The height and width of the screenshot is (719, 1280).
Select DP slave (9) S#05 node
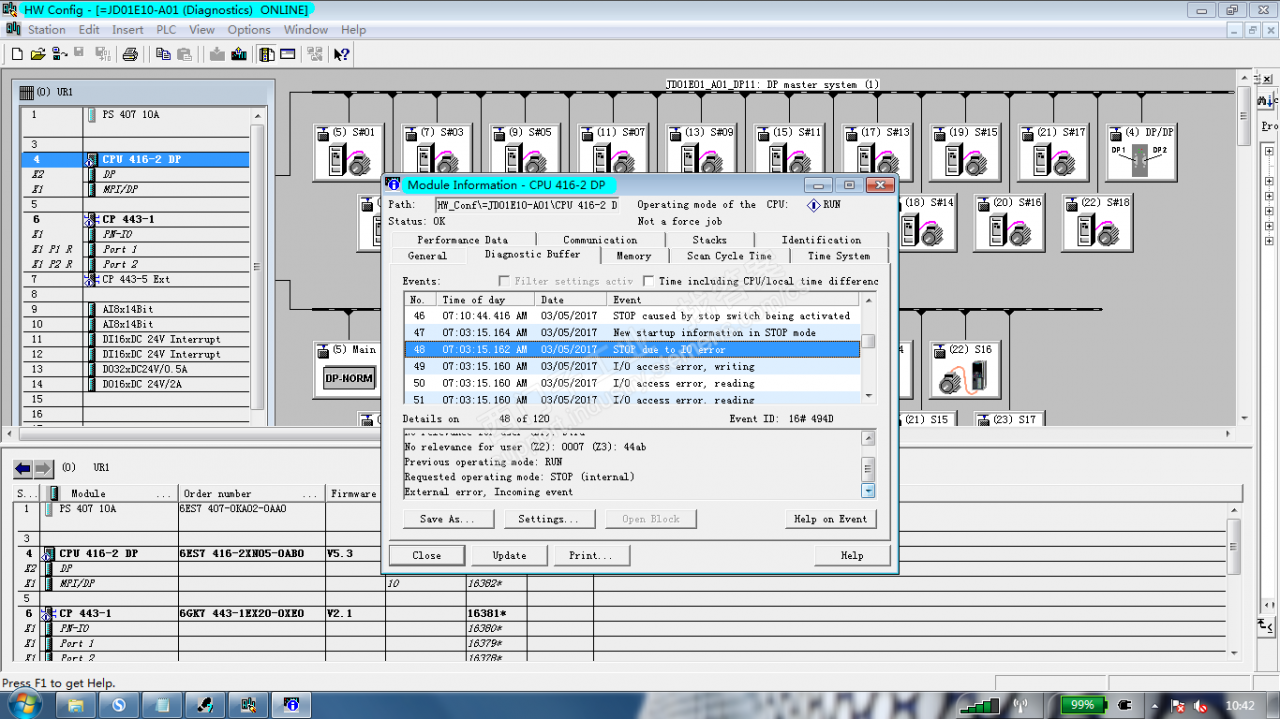525,152
